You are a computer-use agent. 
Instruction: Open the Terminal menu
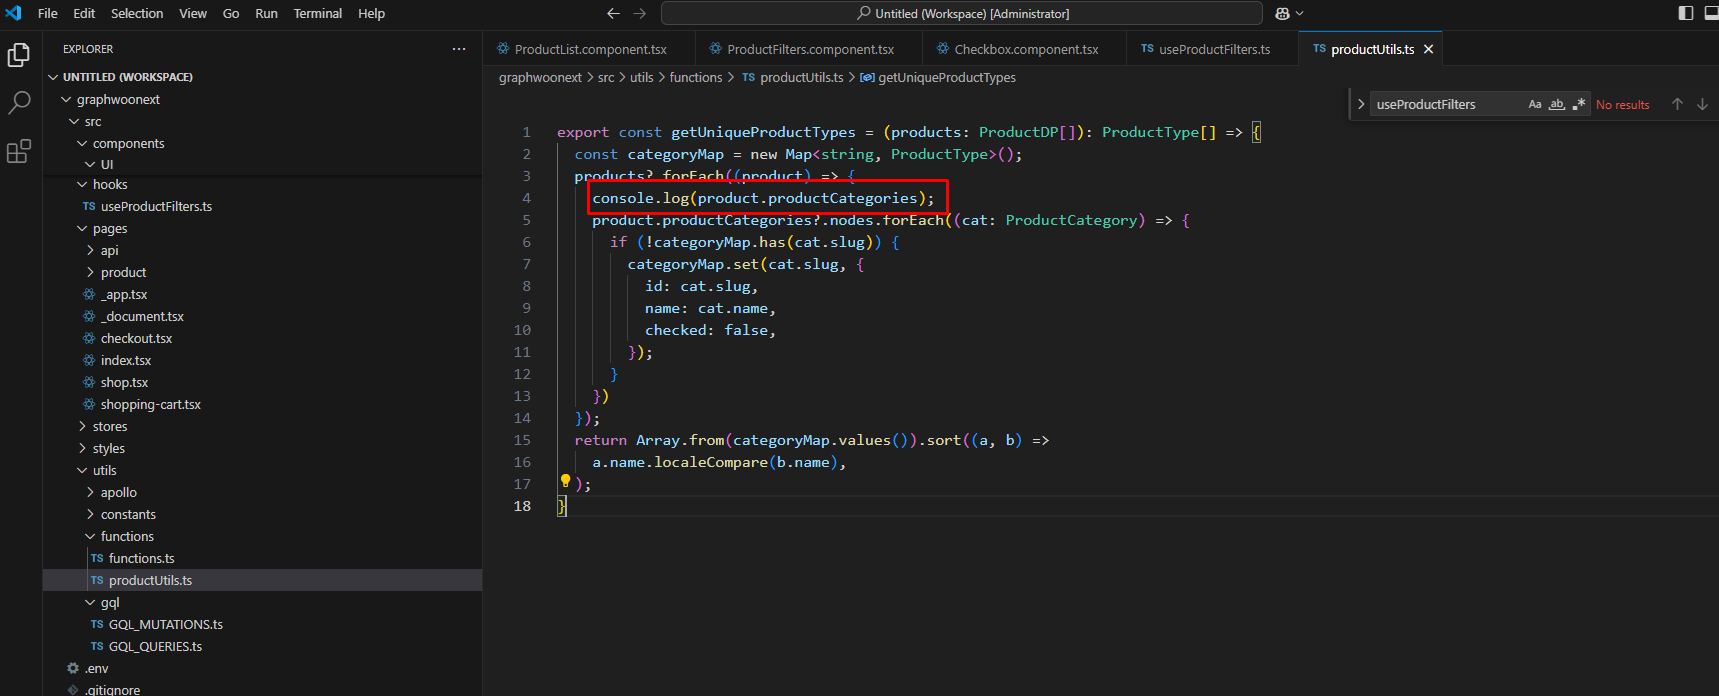point(317,14)
